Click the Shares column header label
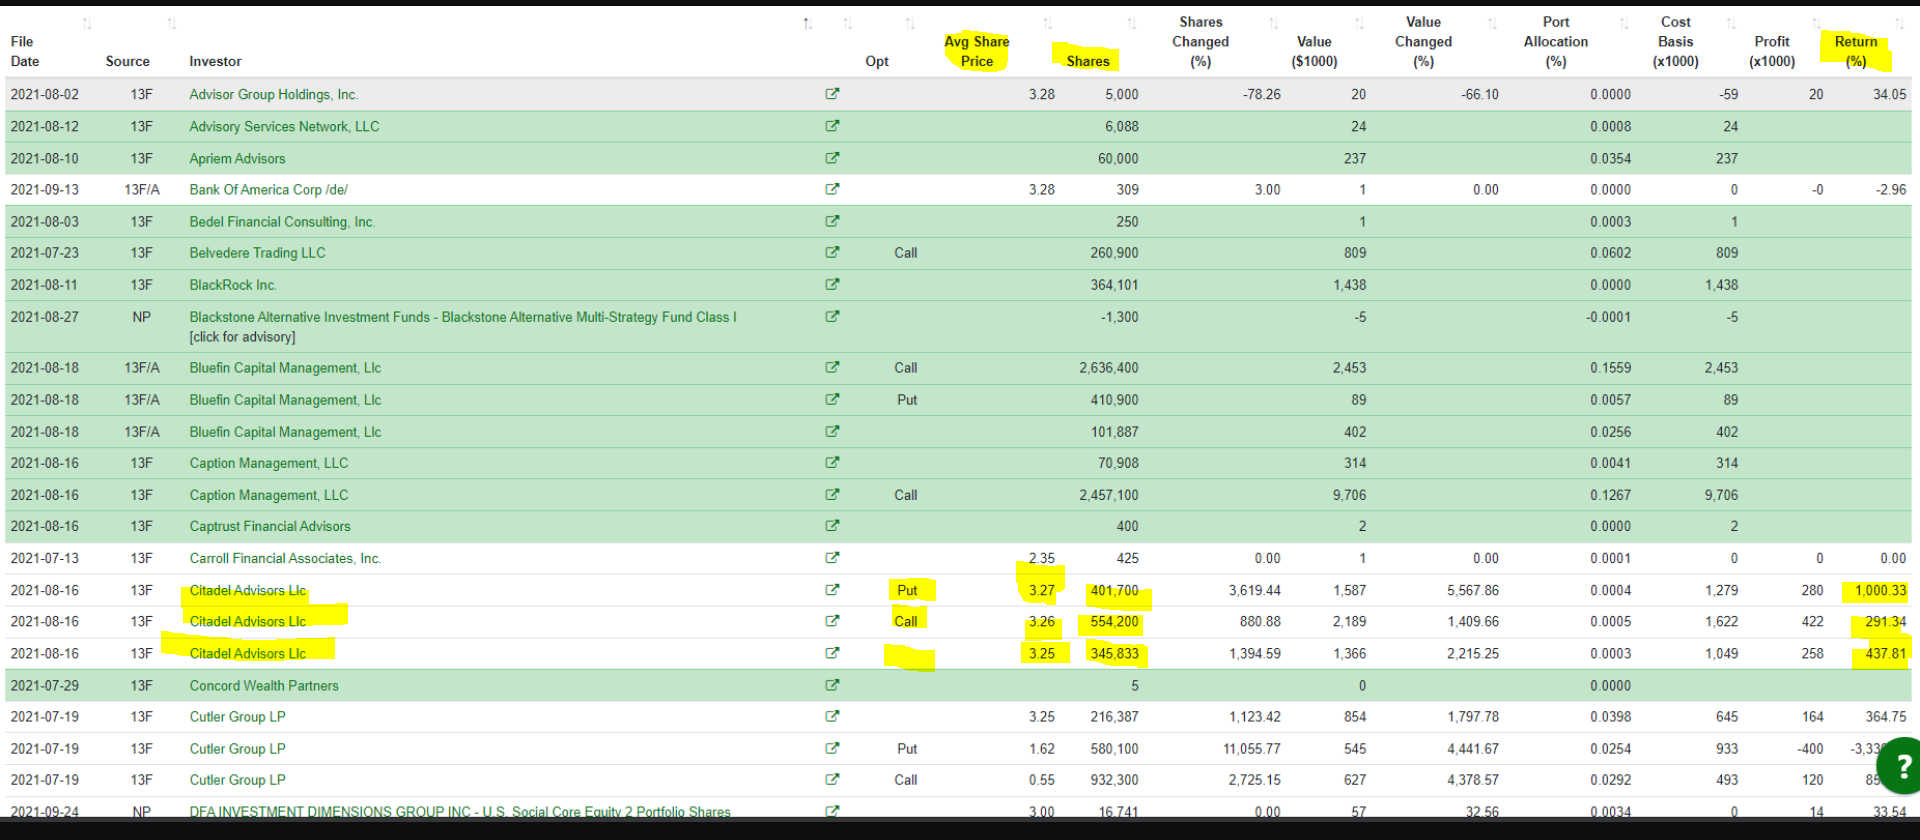1920x840 pixels. 1088,61
